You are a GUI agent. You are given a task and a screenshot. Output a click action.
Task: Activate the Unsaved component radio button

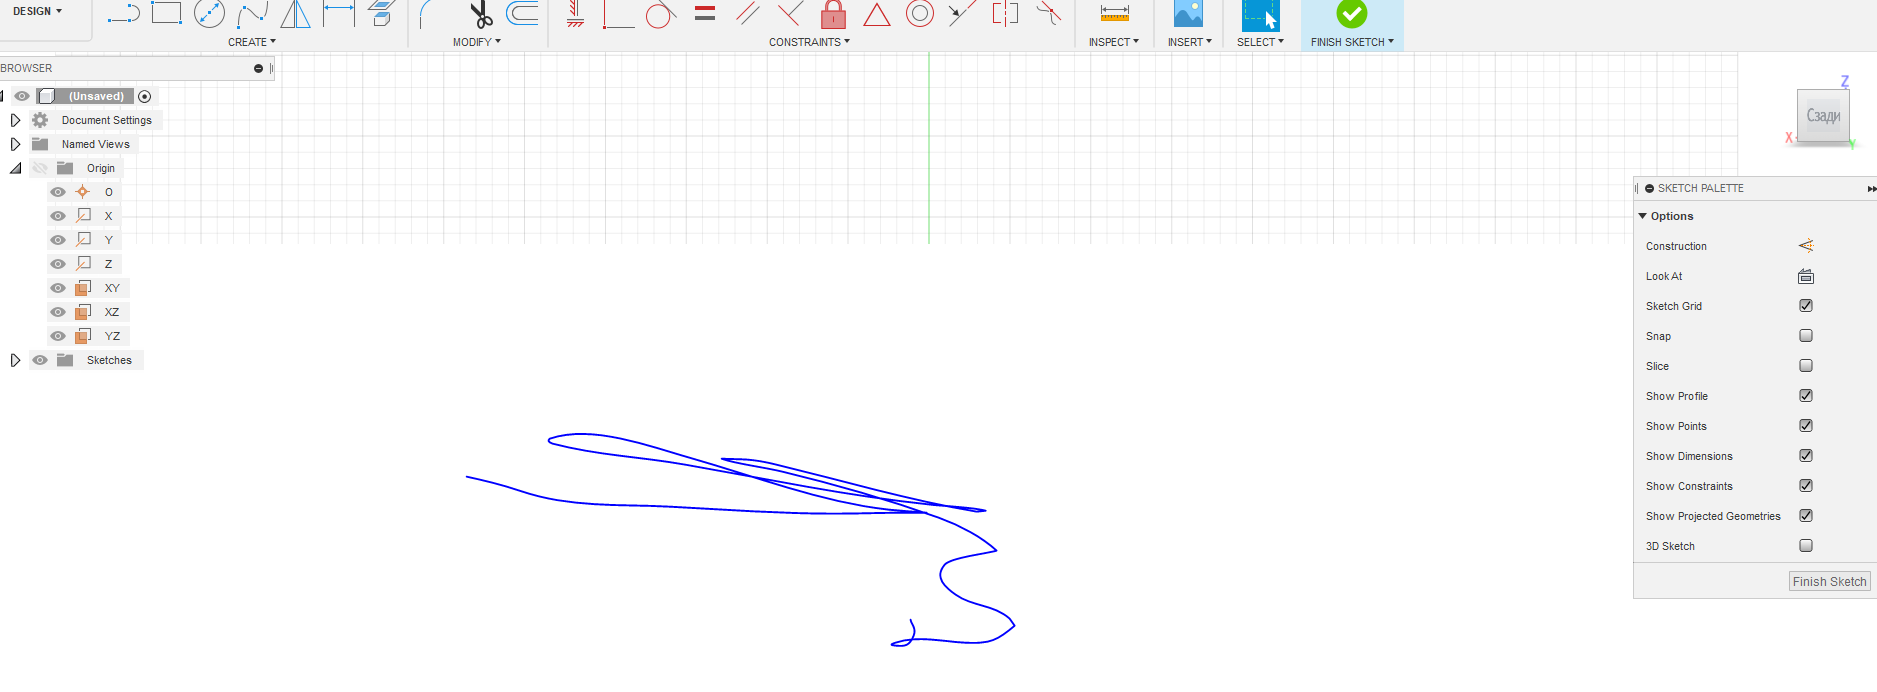coord(145,96)
